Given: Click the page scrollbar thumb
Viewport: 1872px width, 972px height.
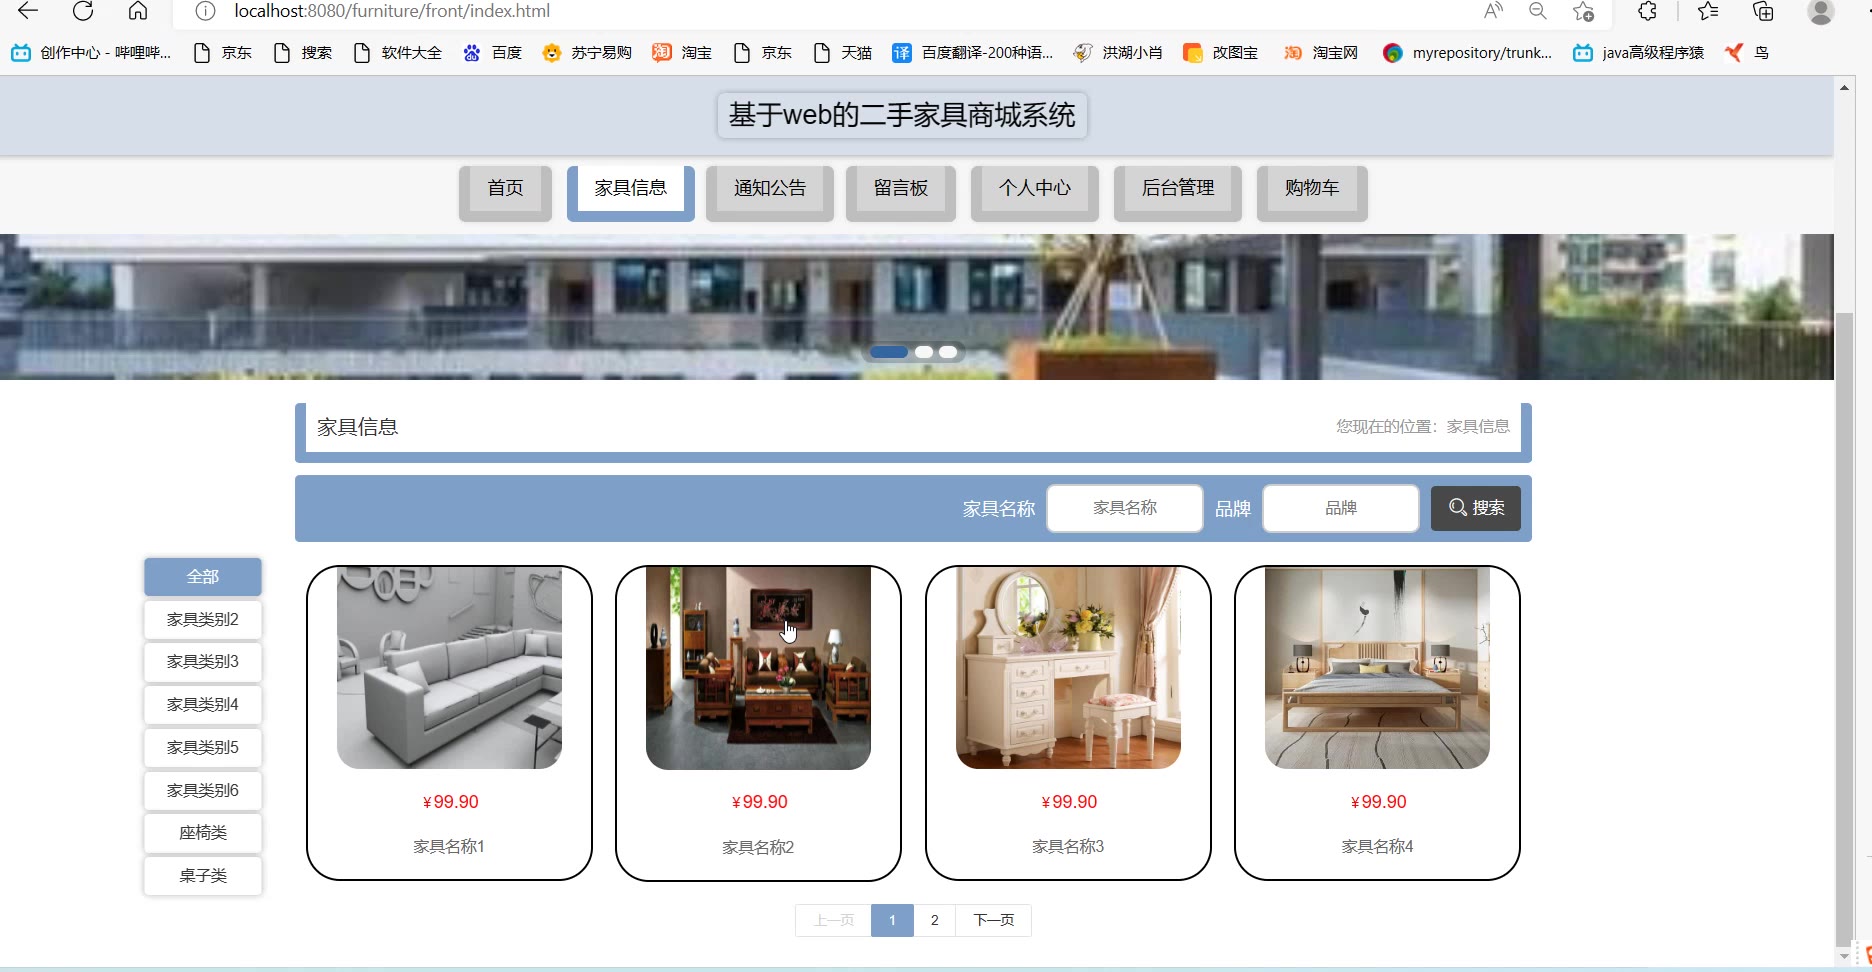Looking at the screenshot, I should click(x=1845, y=628).
